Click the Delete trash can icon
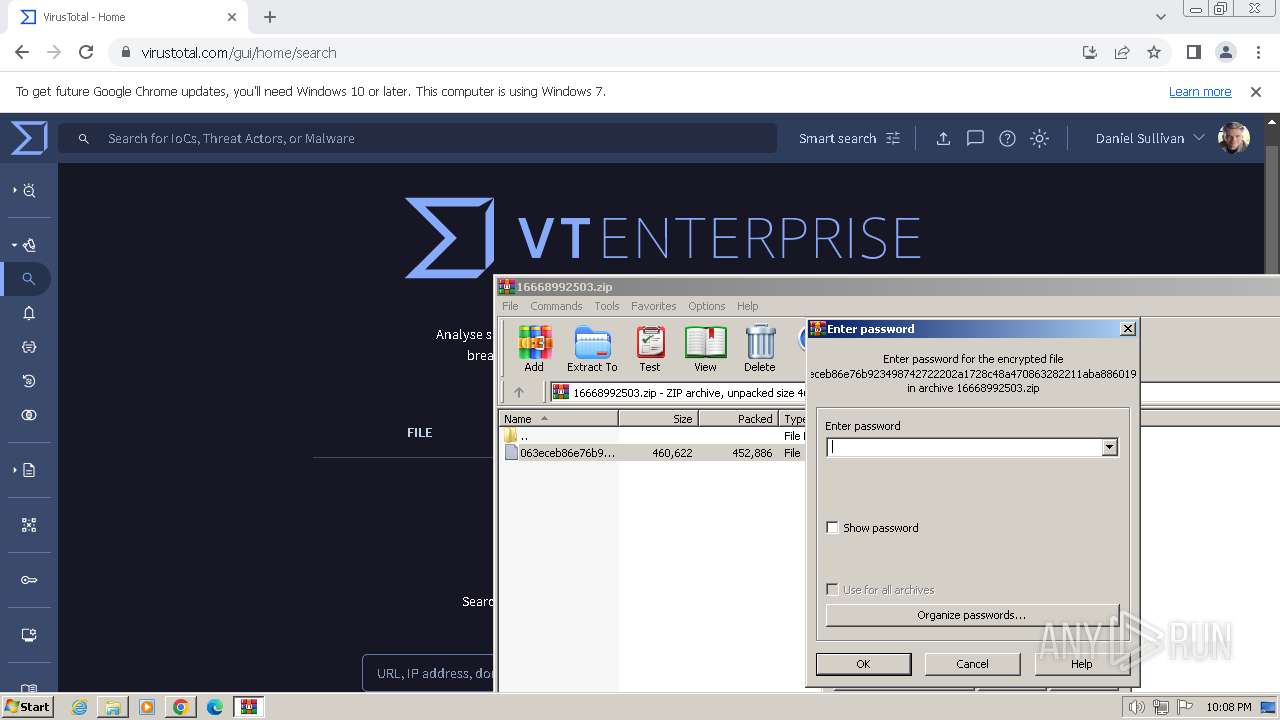Viewport: 1280px width, 720px height. tap(760, 348)
